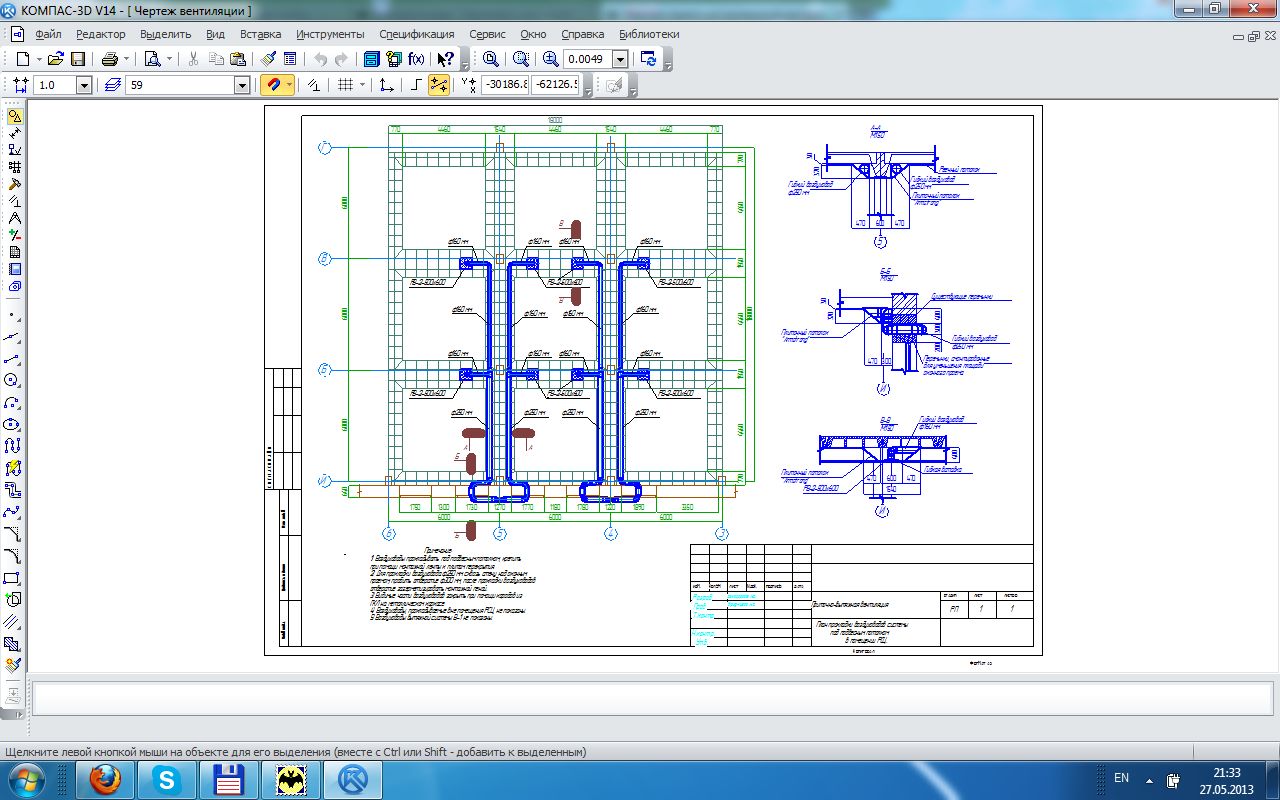The image size is (1280, 800).
Task: Activate the context help pointer
Action: tap(446, 59)
